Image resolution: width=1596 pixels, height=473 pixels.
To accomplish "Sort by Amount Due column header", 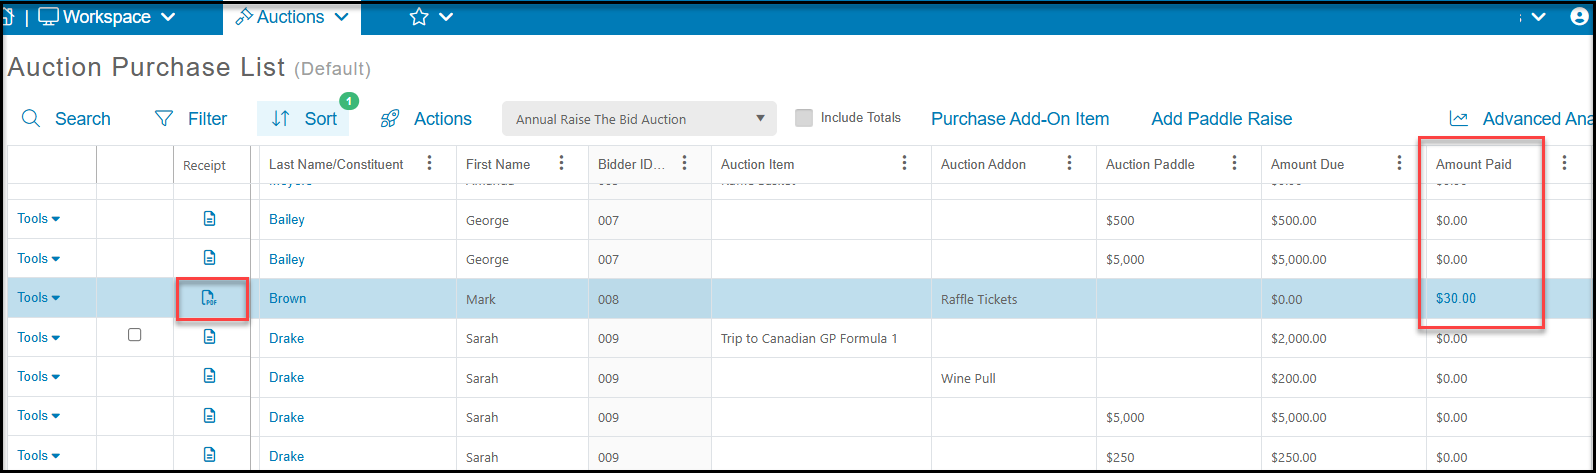I will pyautogui.click(x=1307, y=164).
